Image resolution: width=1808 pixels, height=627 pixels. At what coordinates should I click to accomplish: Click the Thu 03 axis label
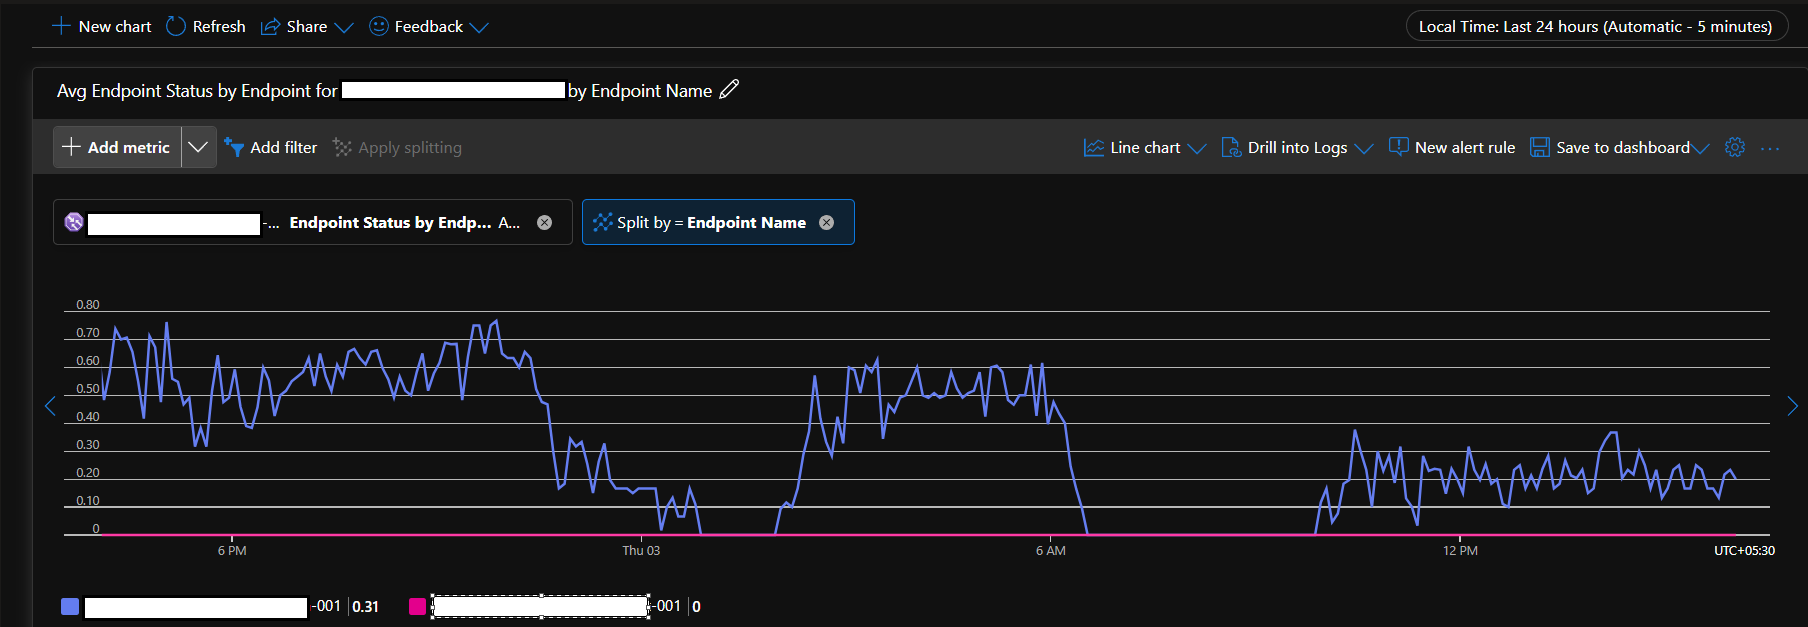click(641, 551)
